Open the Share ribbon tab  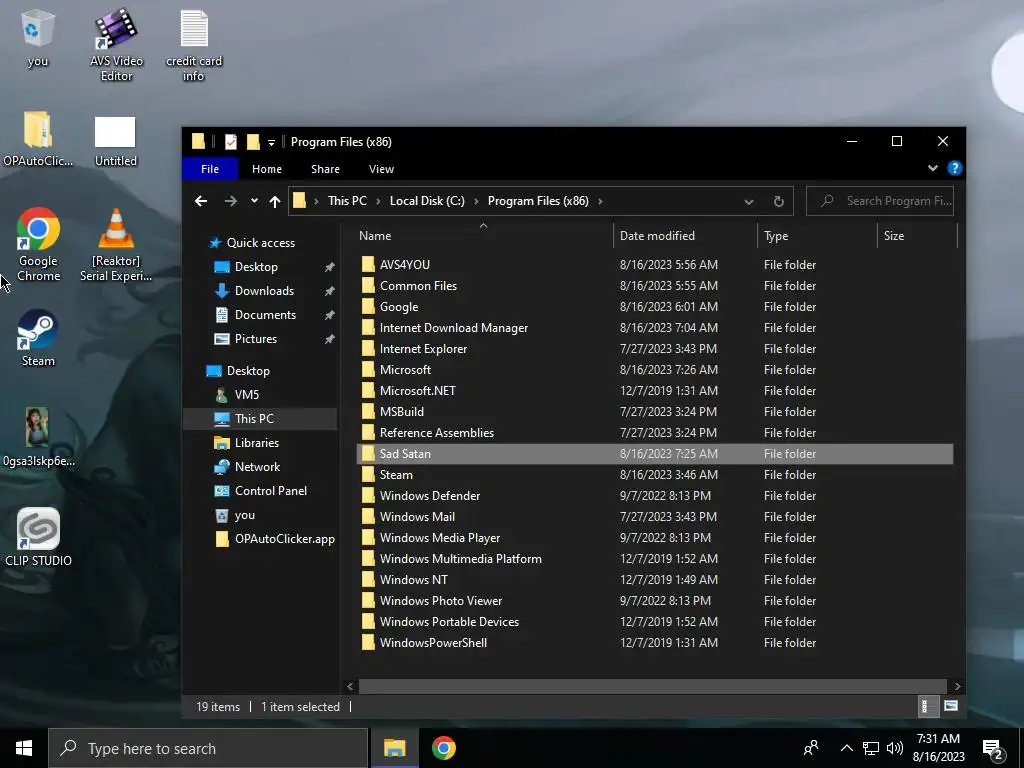[x=325, y=169]
